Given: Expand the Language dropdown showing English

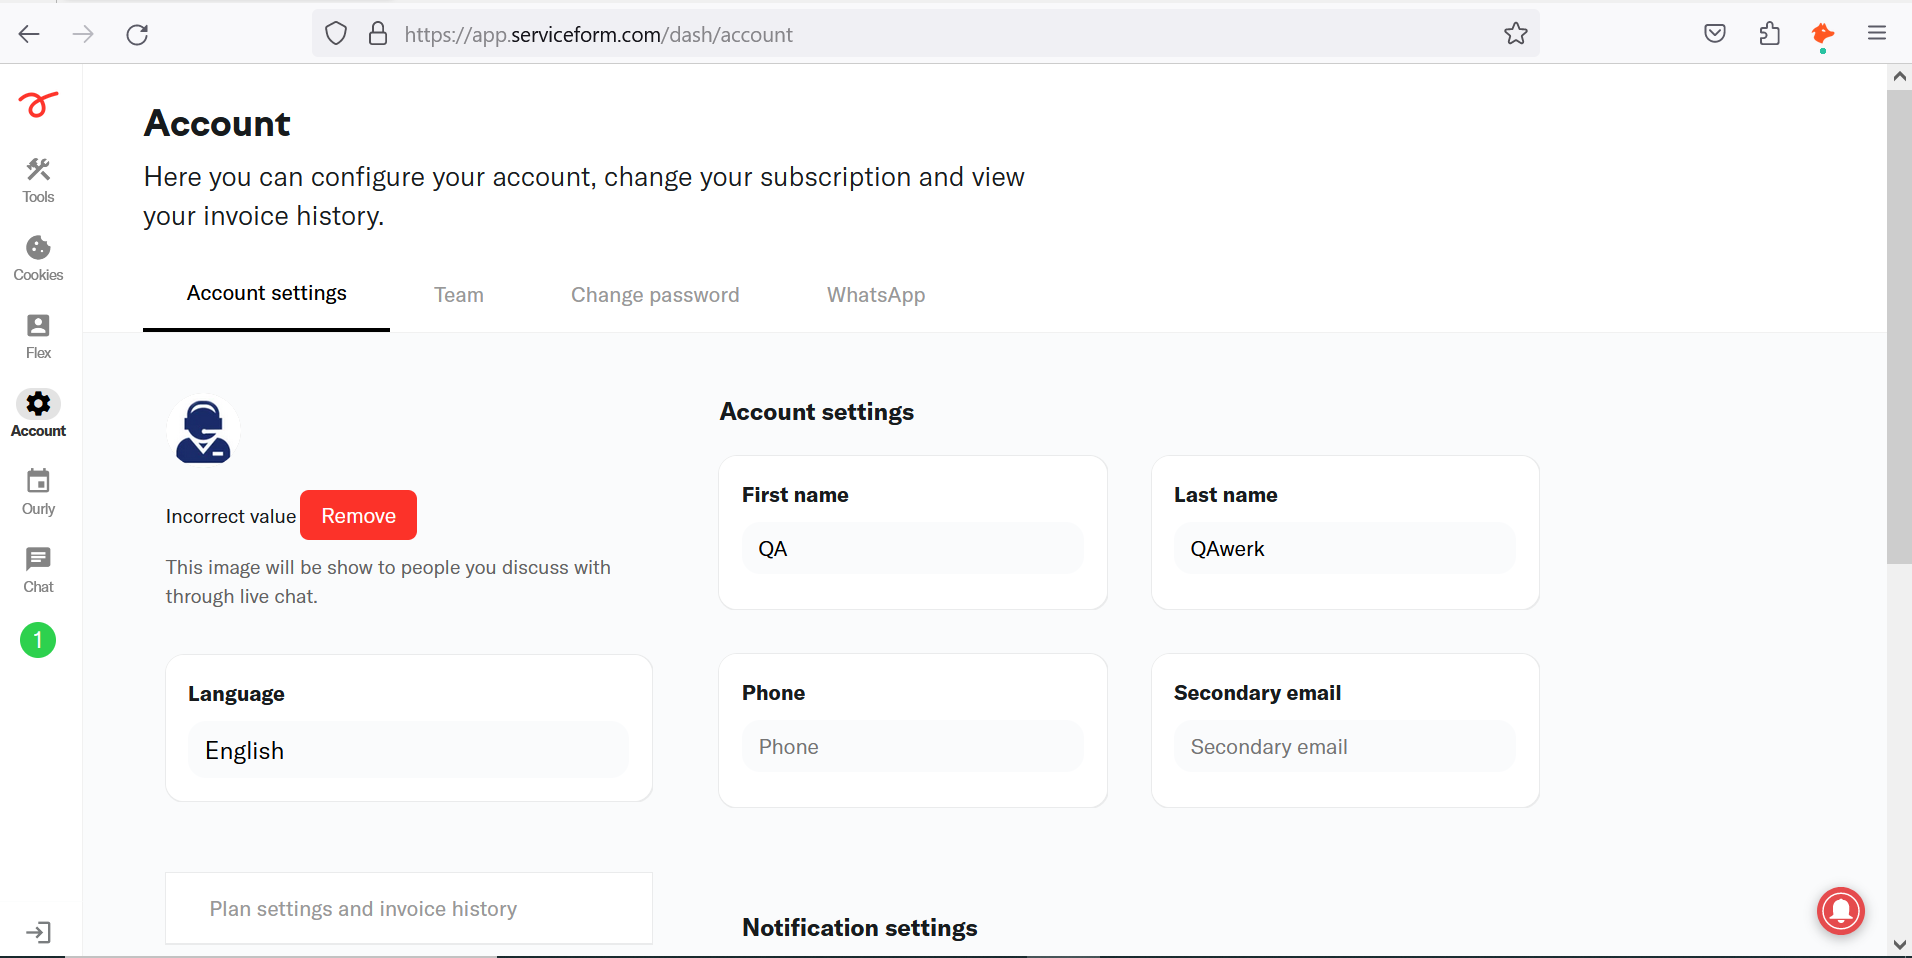Looking at the screenshot, I should point(408,750).
